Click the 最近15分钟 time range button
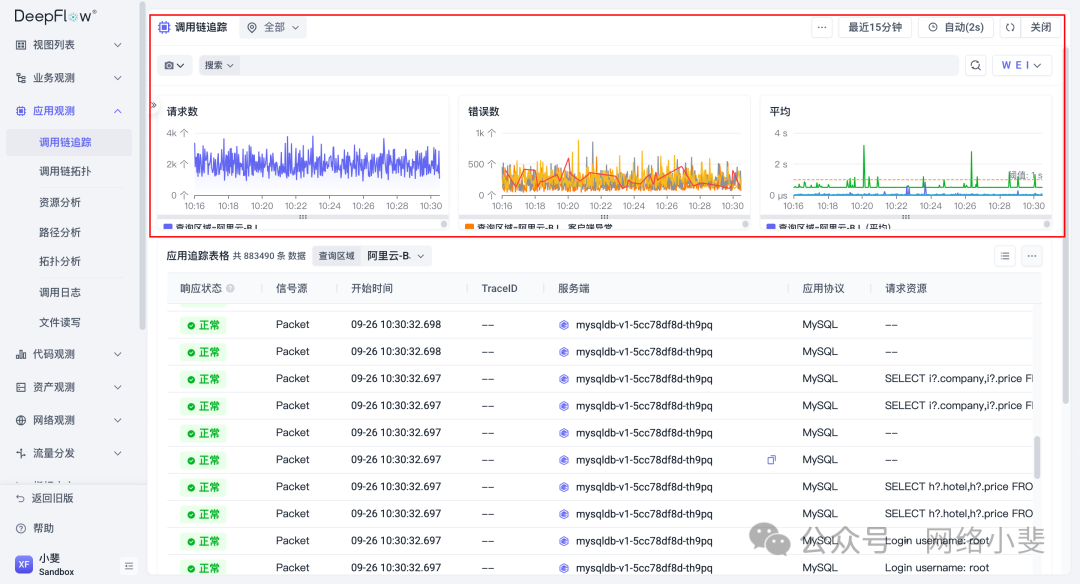Viewport: 1080px width, 584px height. tap(874, 28)
